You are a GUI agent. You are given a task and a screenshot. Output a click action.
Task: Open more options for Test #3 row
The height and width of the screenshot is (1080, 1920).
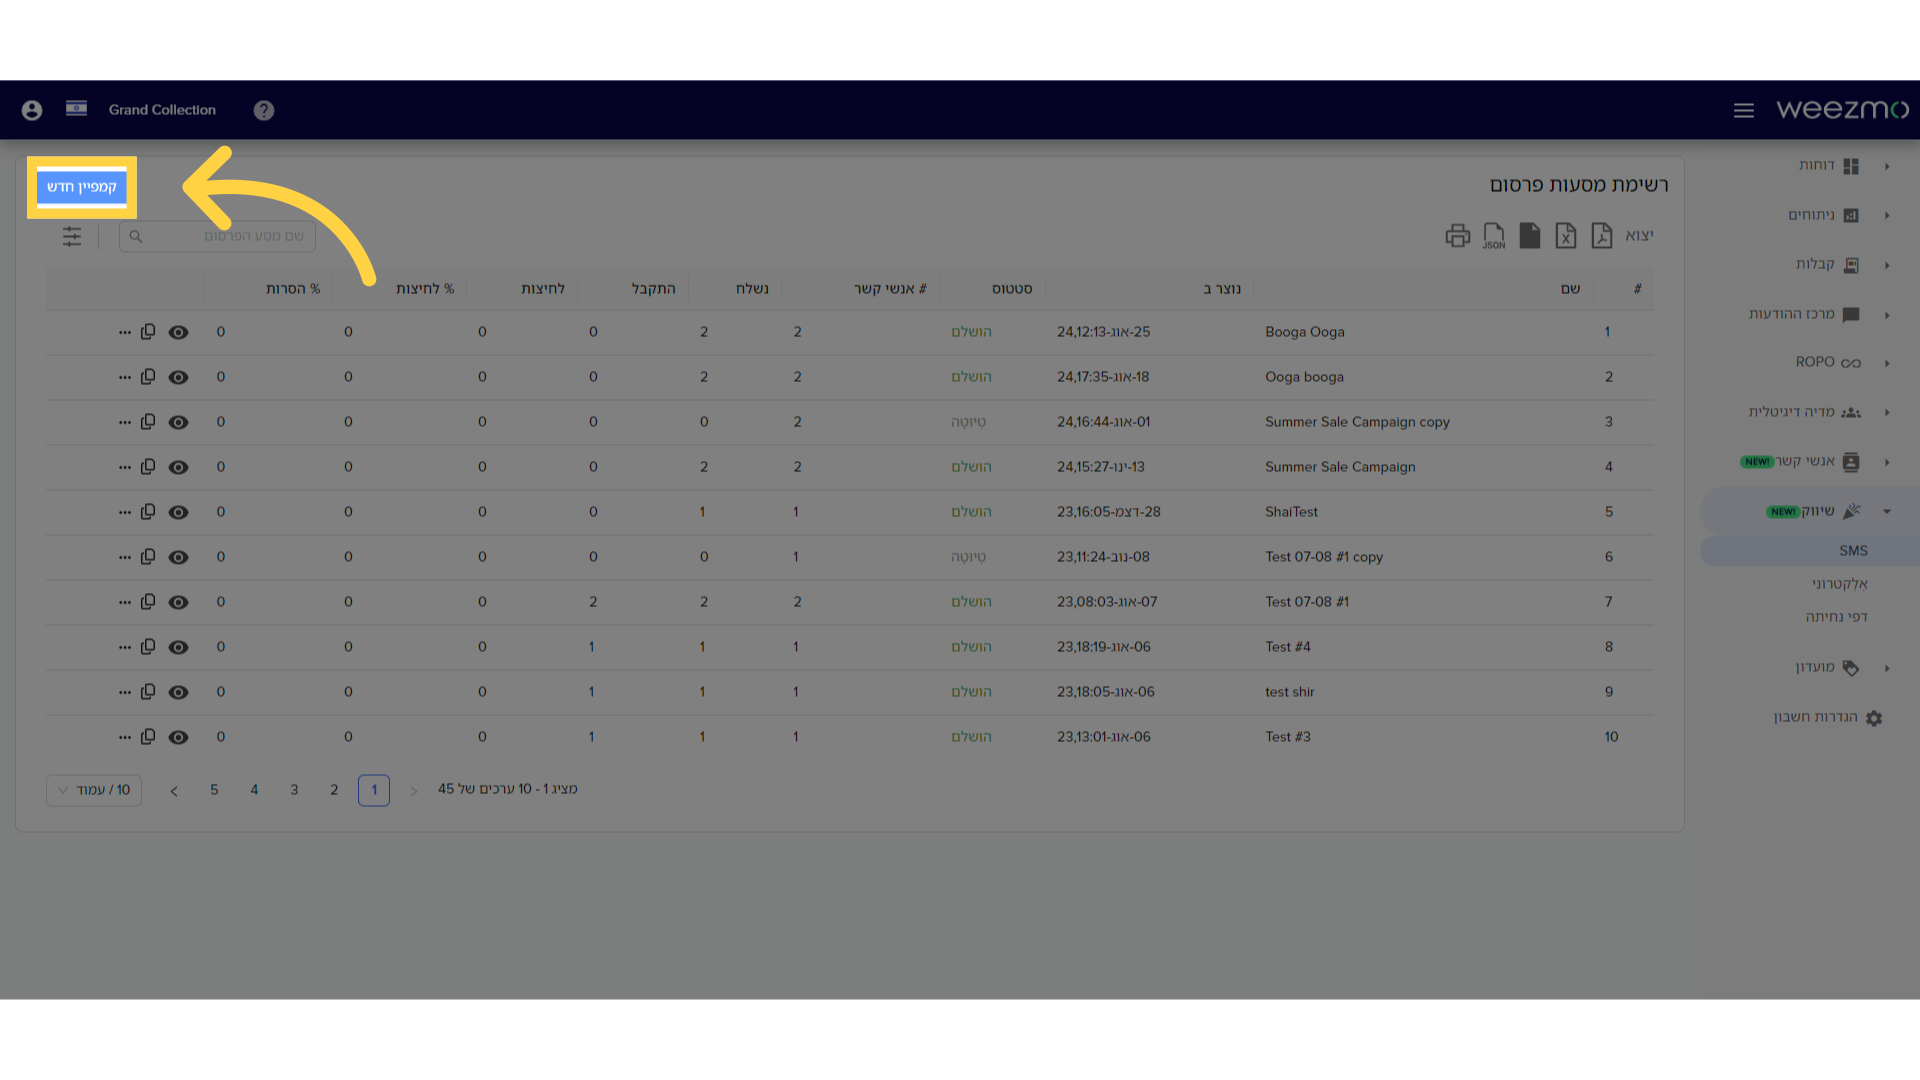125,737
